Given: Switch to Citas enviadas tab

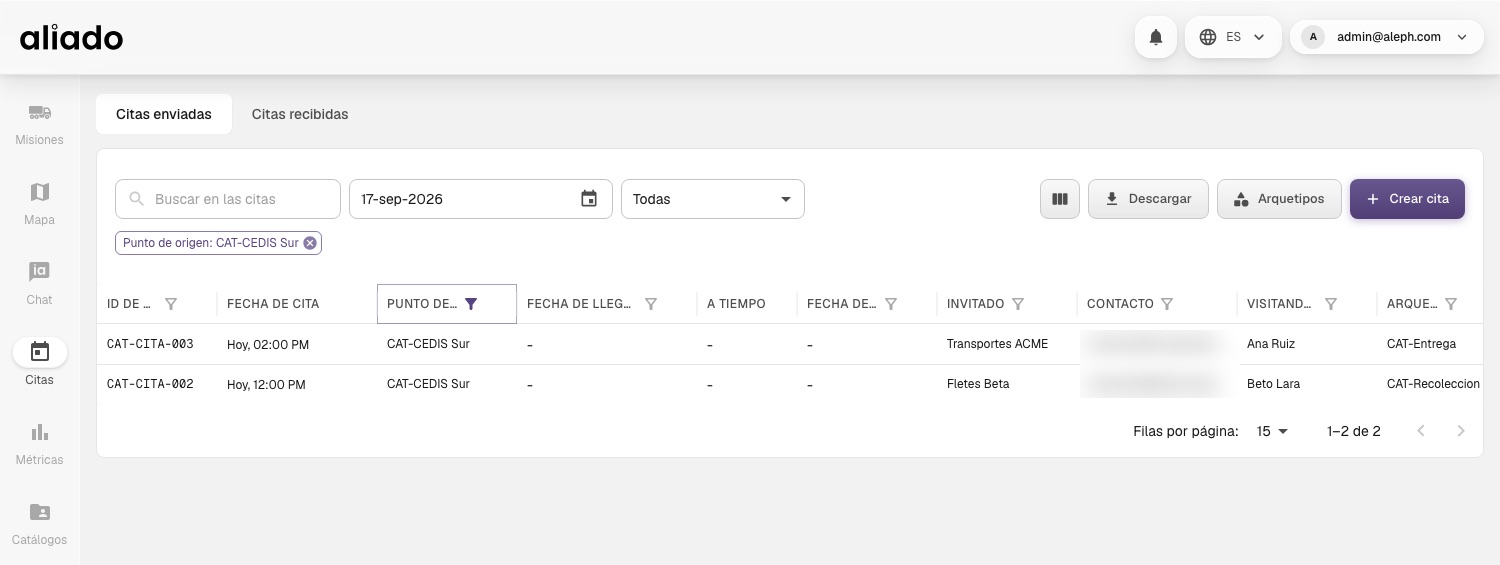Looking at the screenshot, I should point(164,114).
